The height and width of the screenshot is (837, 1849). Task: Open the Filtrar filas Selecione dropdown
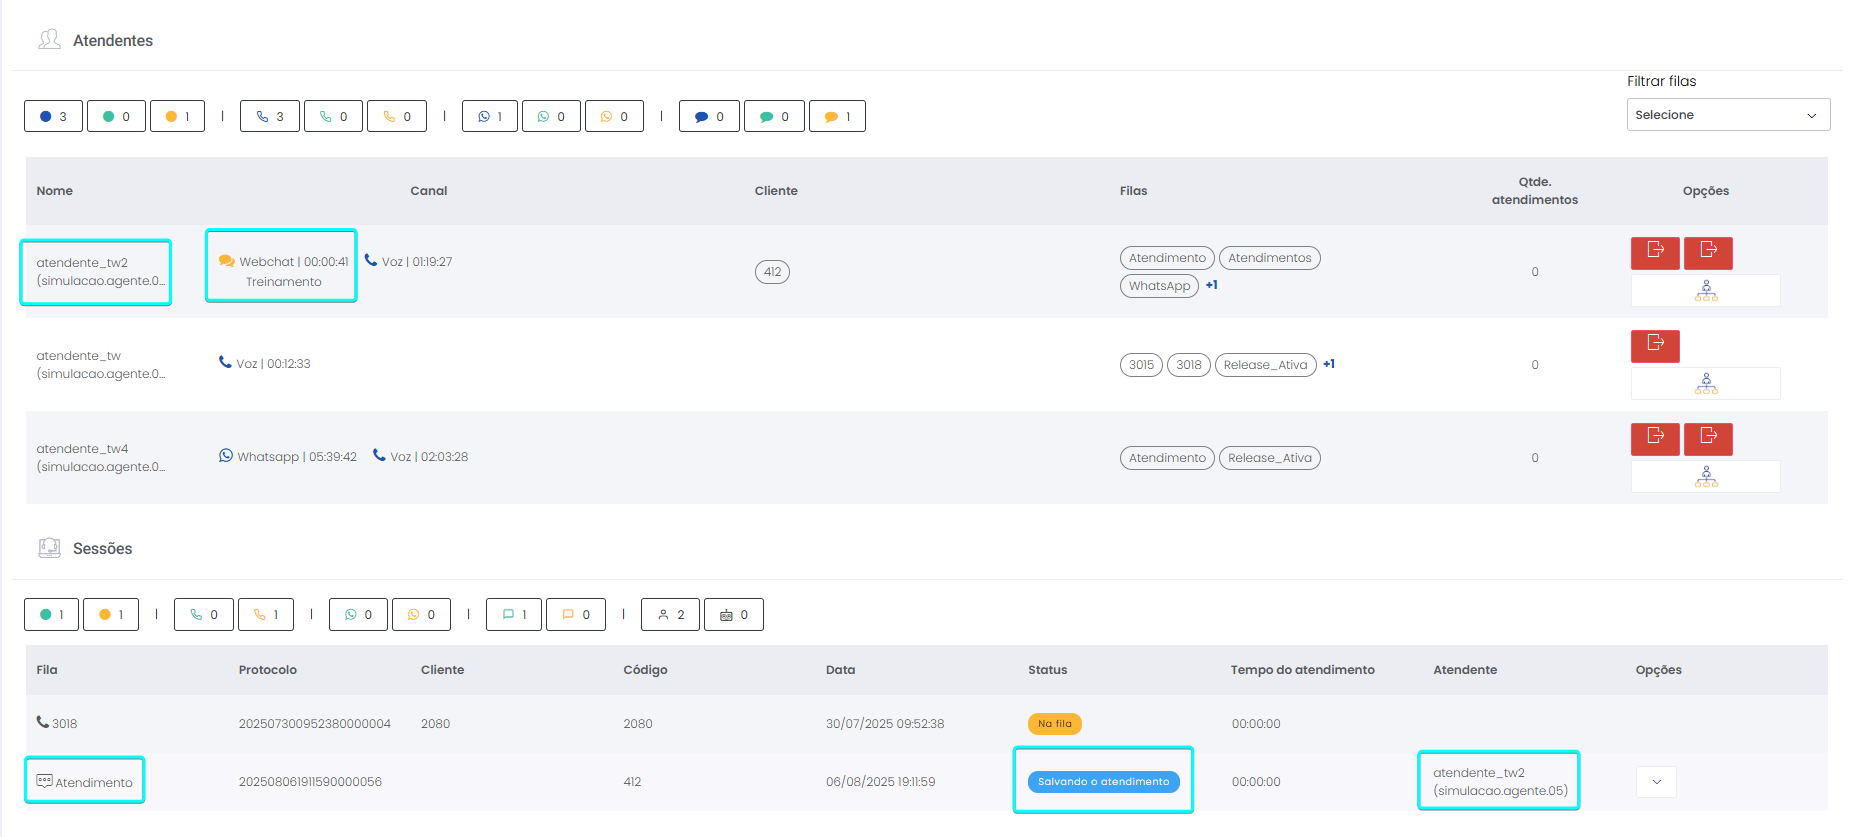pos(1727,115)
